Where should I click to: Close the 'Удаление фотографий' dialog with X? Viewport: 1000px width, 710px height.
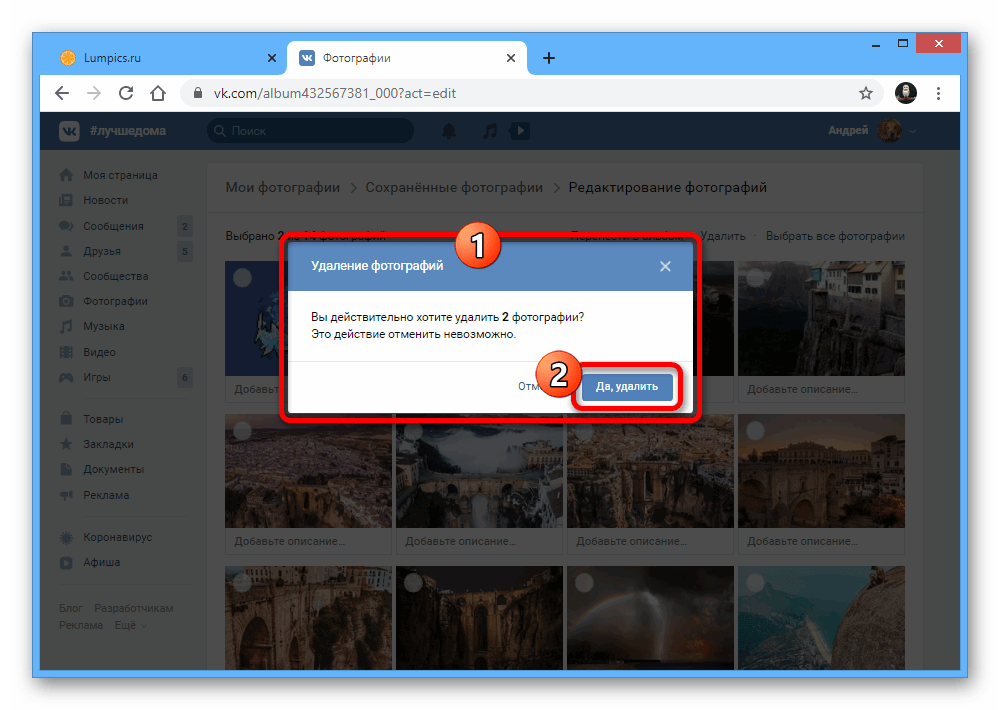[x=665, y=266]
